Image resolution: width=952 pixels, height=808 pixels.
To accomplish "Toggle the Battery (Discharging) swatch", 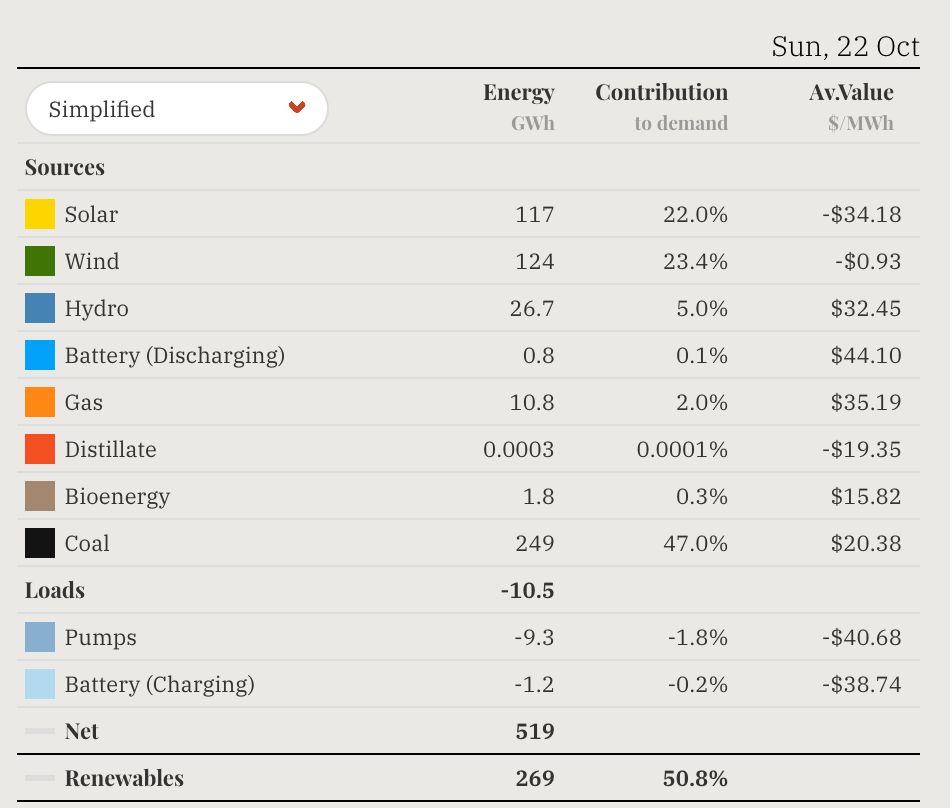I will tap(40, 355).
